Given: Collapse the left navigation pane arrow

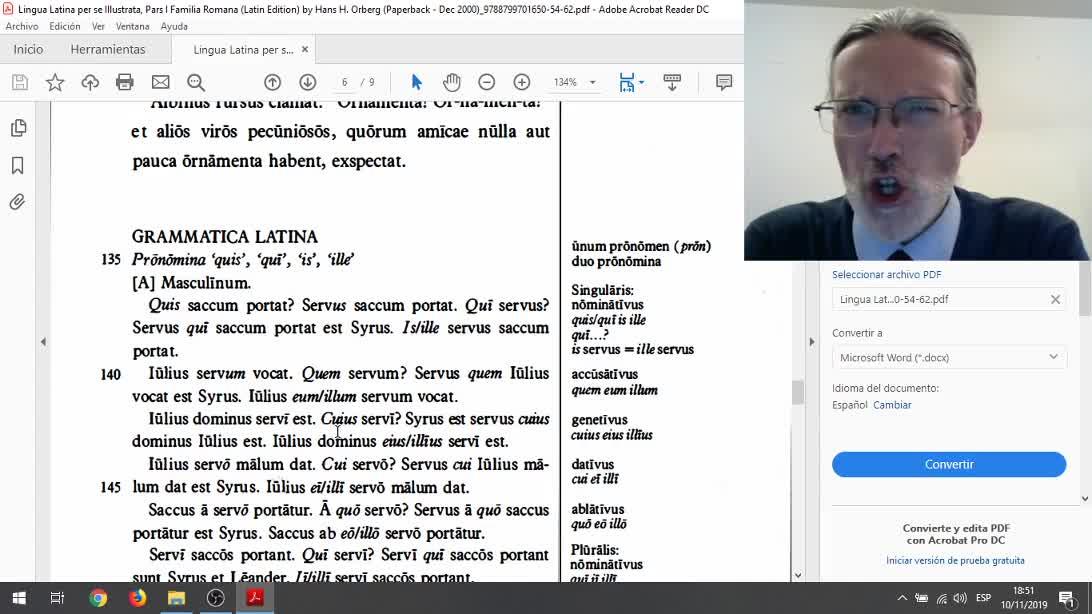Looking at the screenshot, I should [43, 342].
